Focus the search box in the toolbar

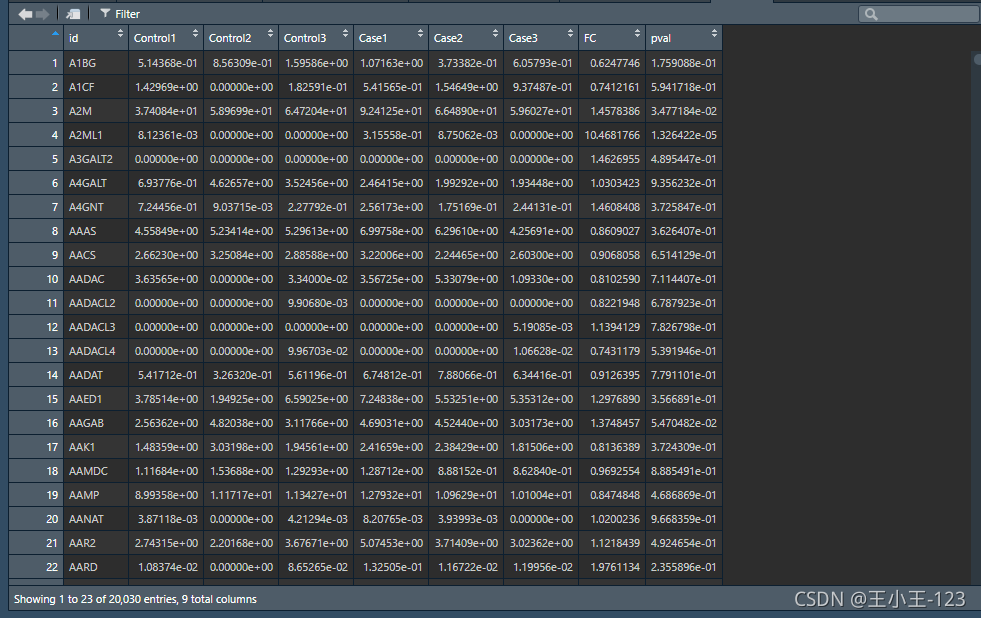920,14
